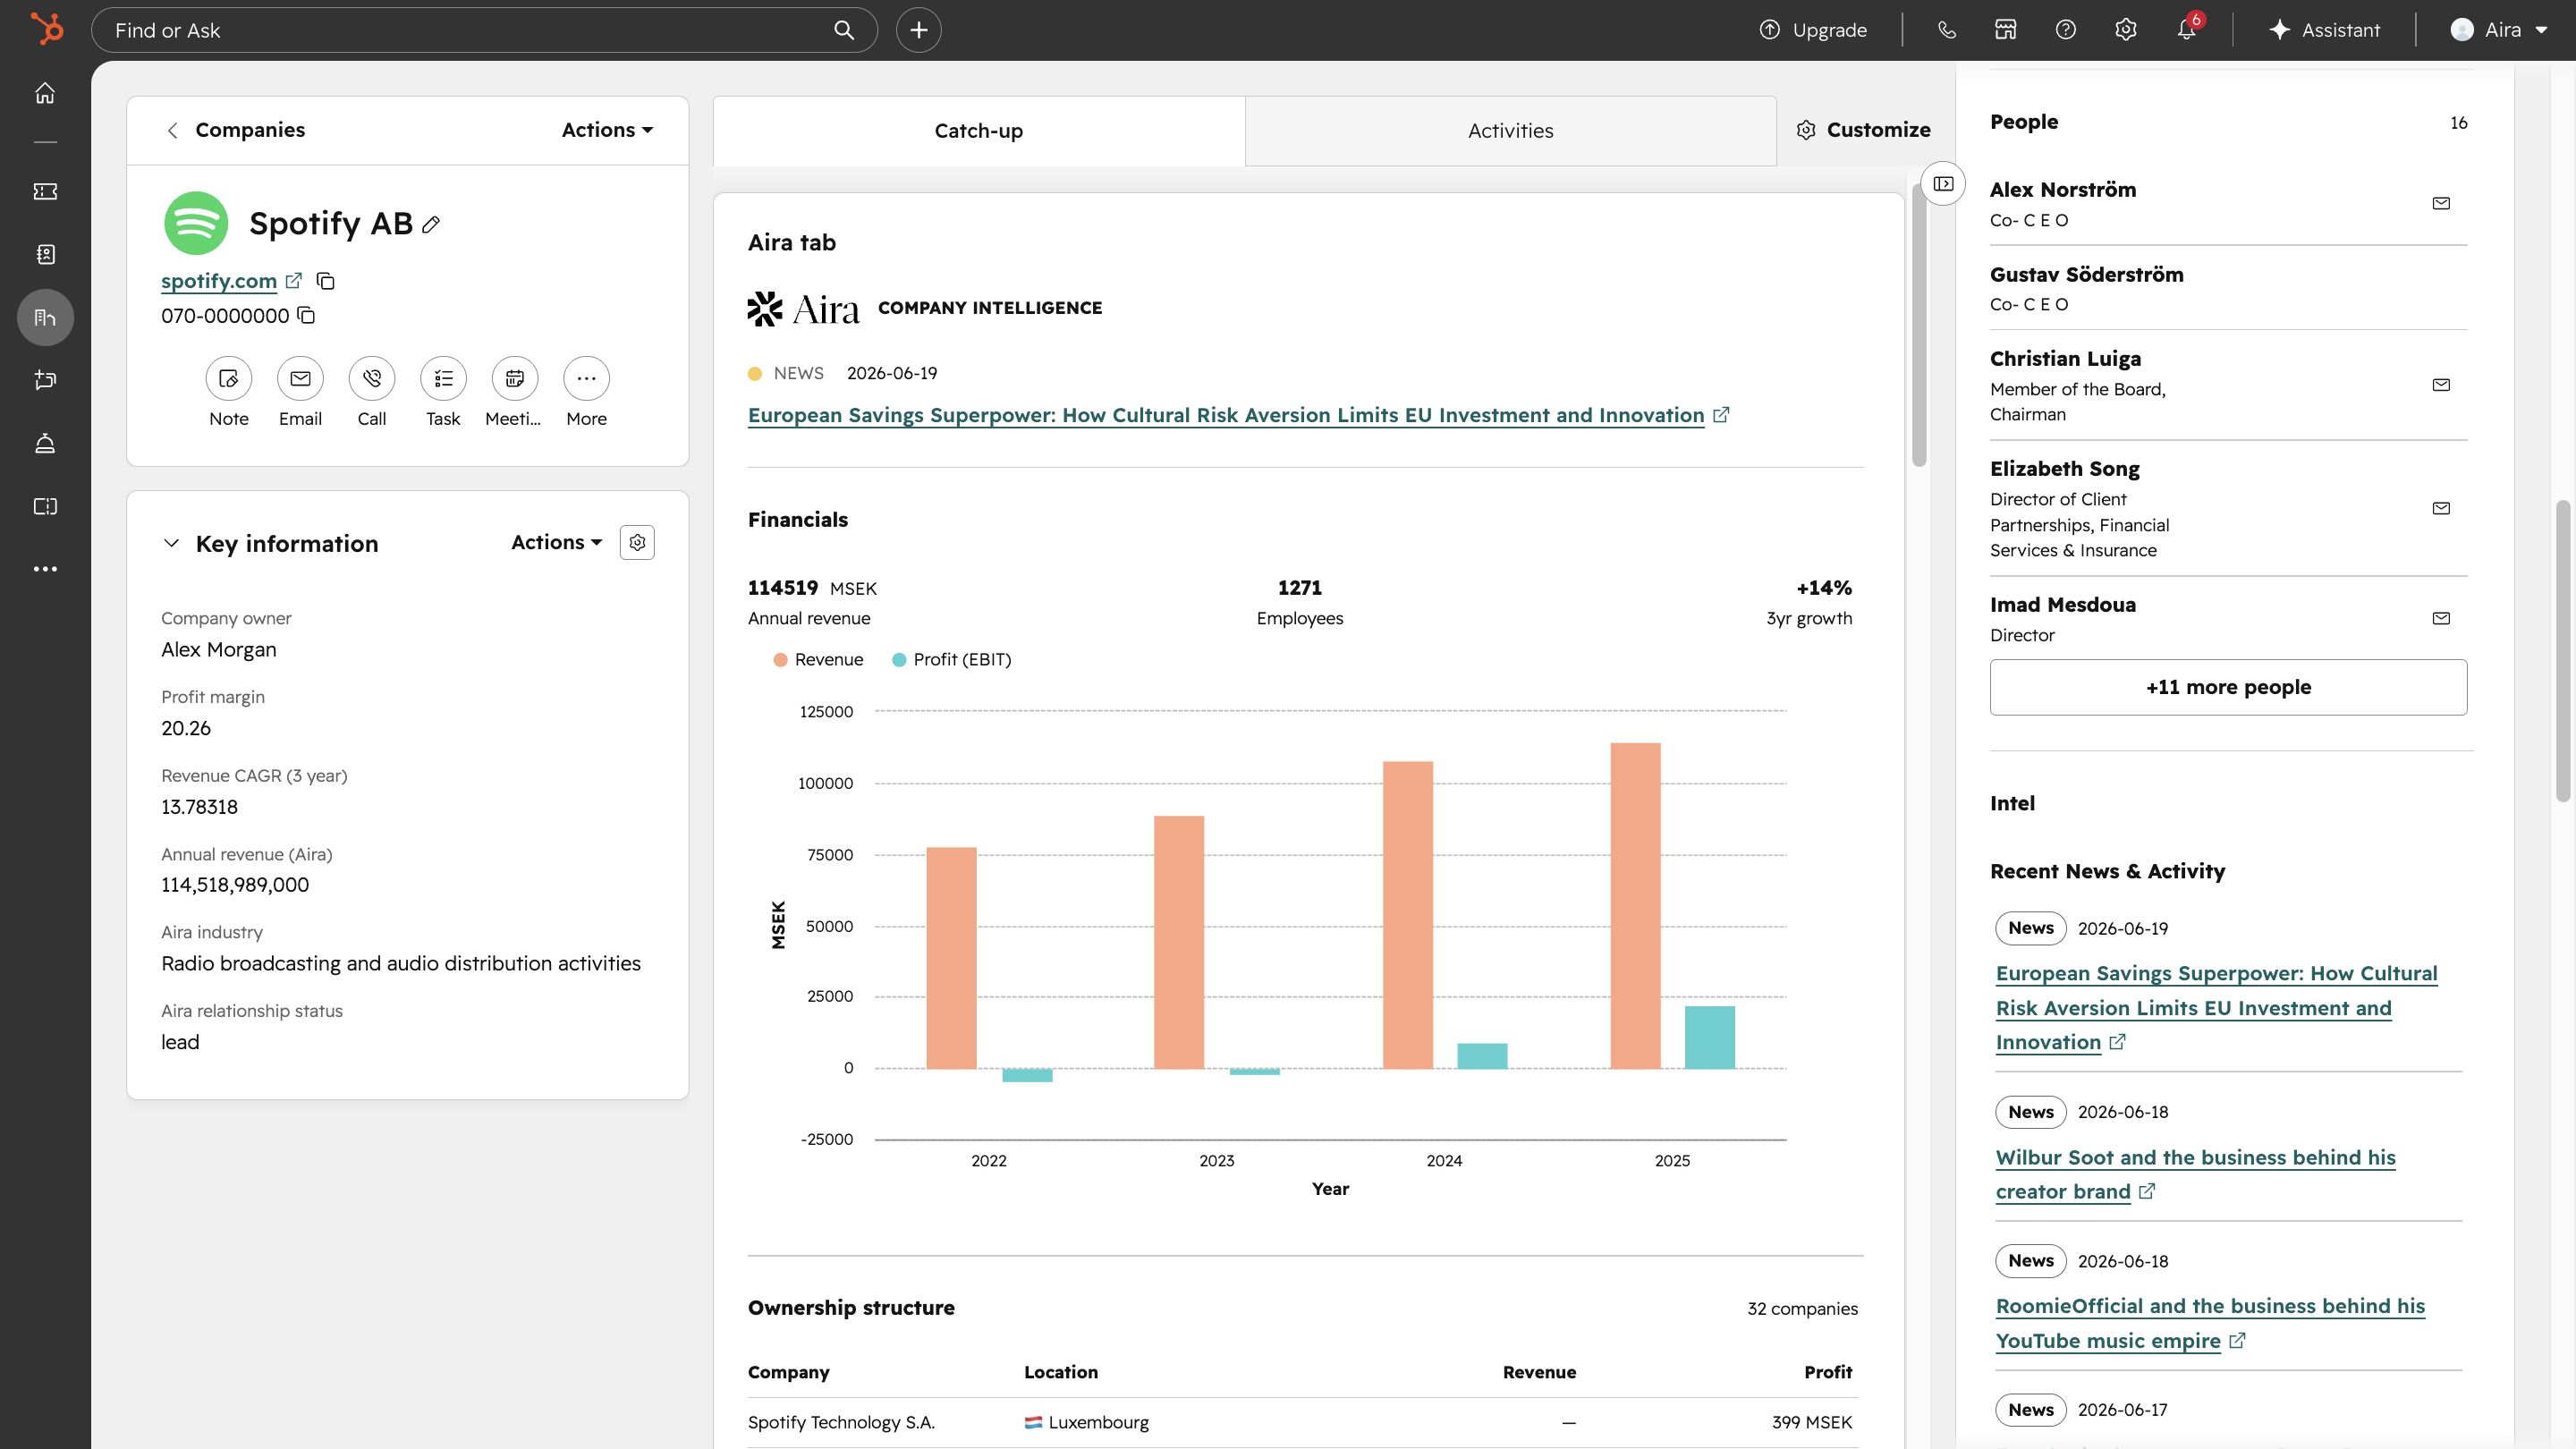Email Alex Norström via envelope icon
The width and height of the screenshot is (2576, 1449).
tap(2441, 204)
